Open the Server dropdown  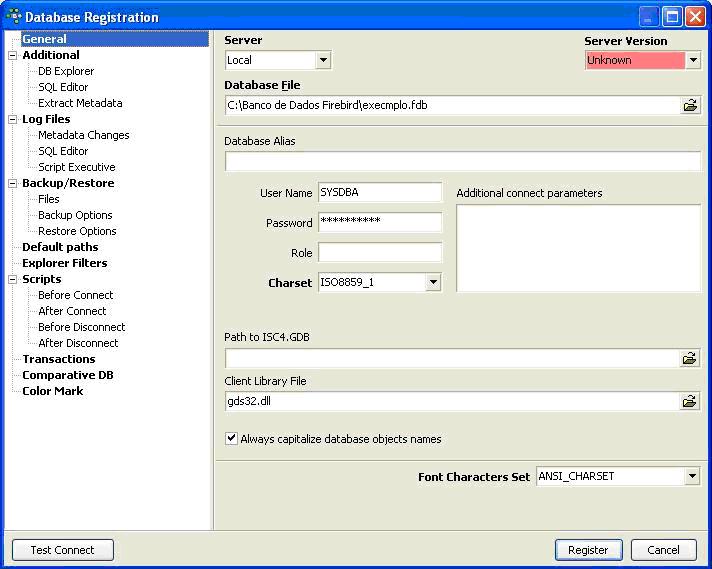point(322,61)
